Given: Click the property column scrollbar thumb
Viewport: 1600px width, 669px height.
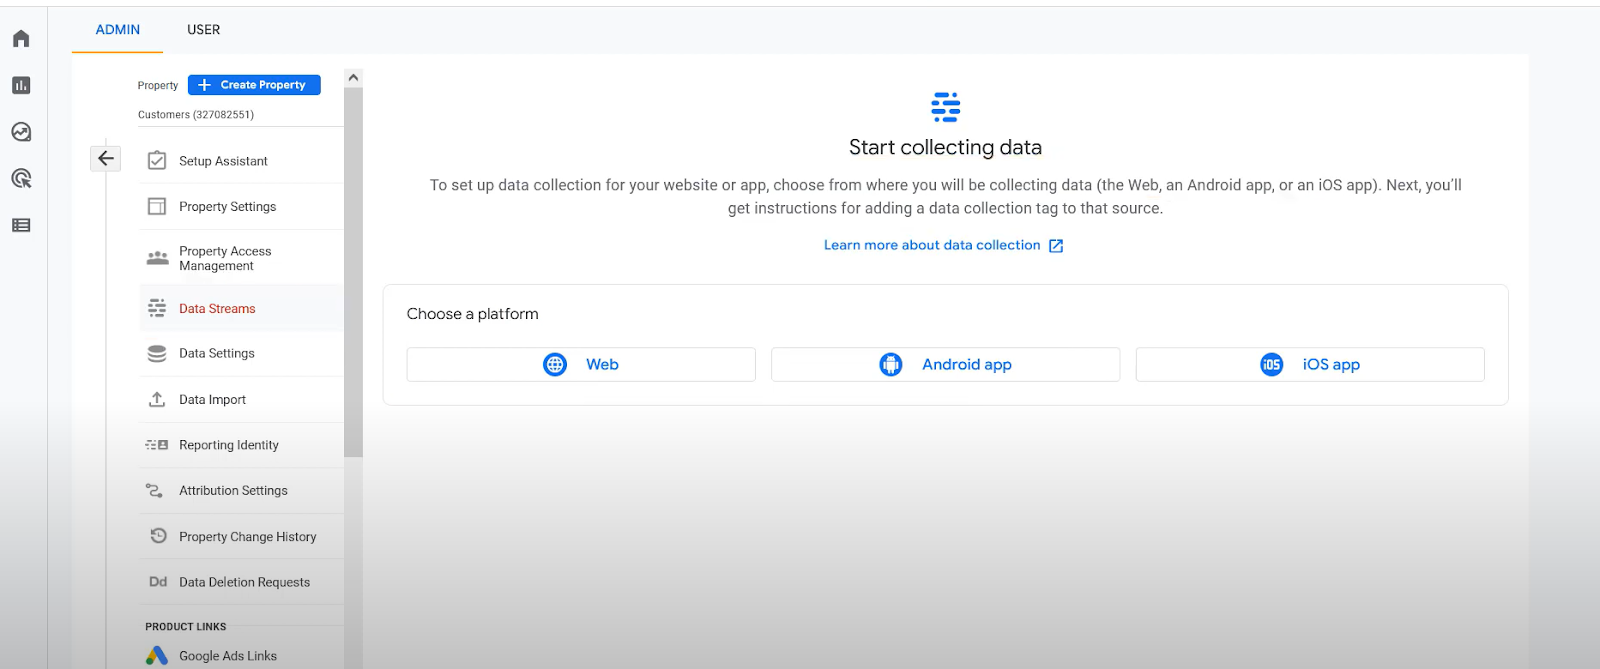Looking at the screenshot, I should tap(353, 270).
